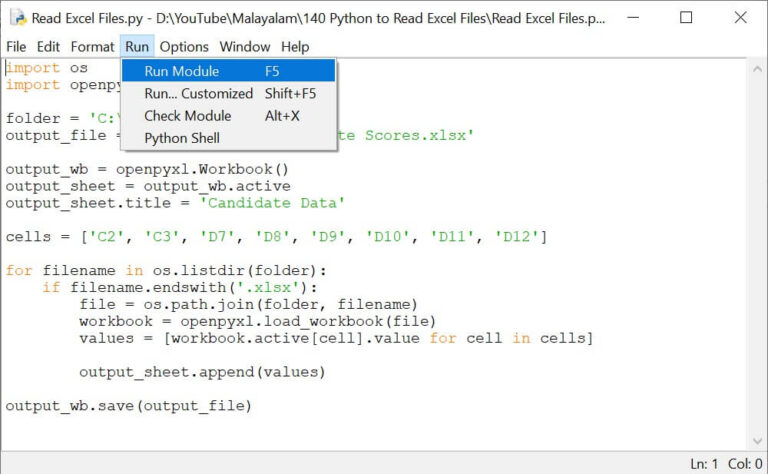Open the Options menu
768x474 pixels.
coord(184,47)
